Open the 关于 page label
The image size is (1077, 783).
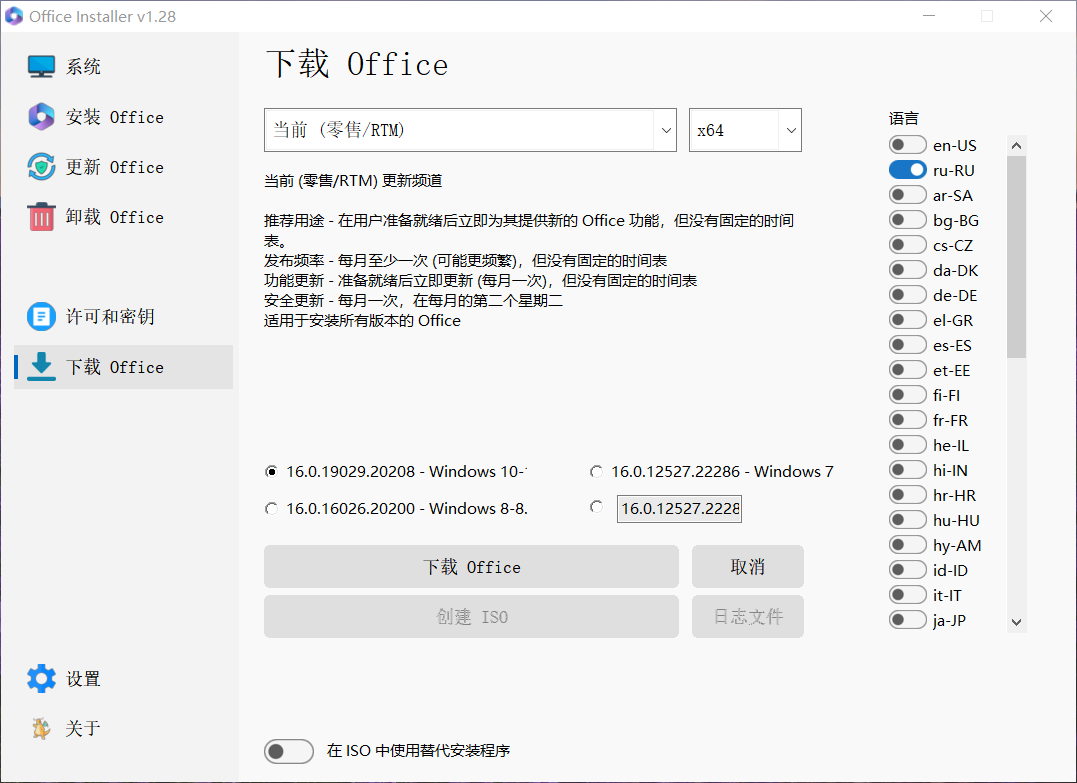point(83,729)
